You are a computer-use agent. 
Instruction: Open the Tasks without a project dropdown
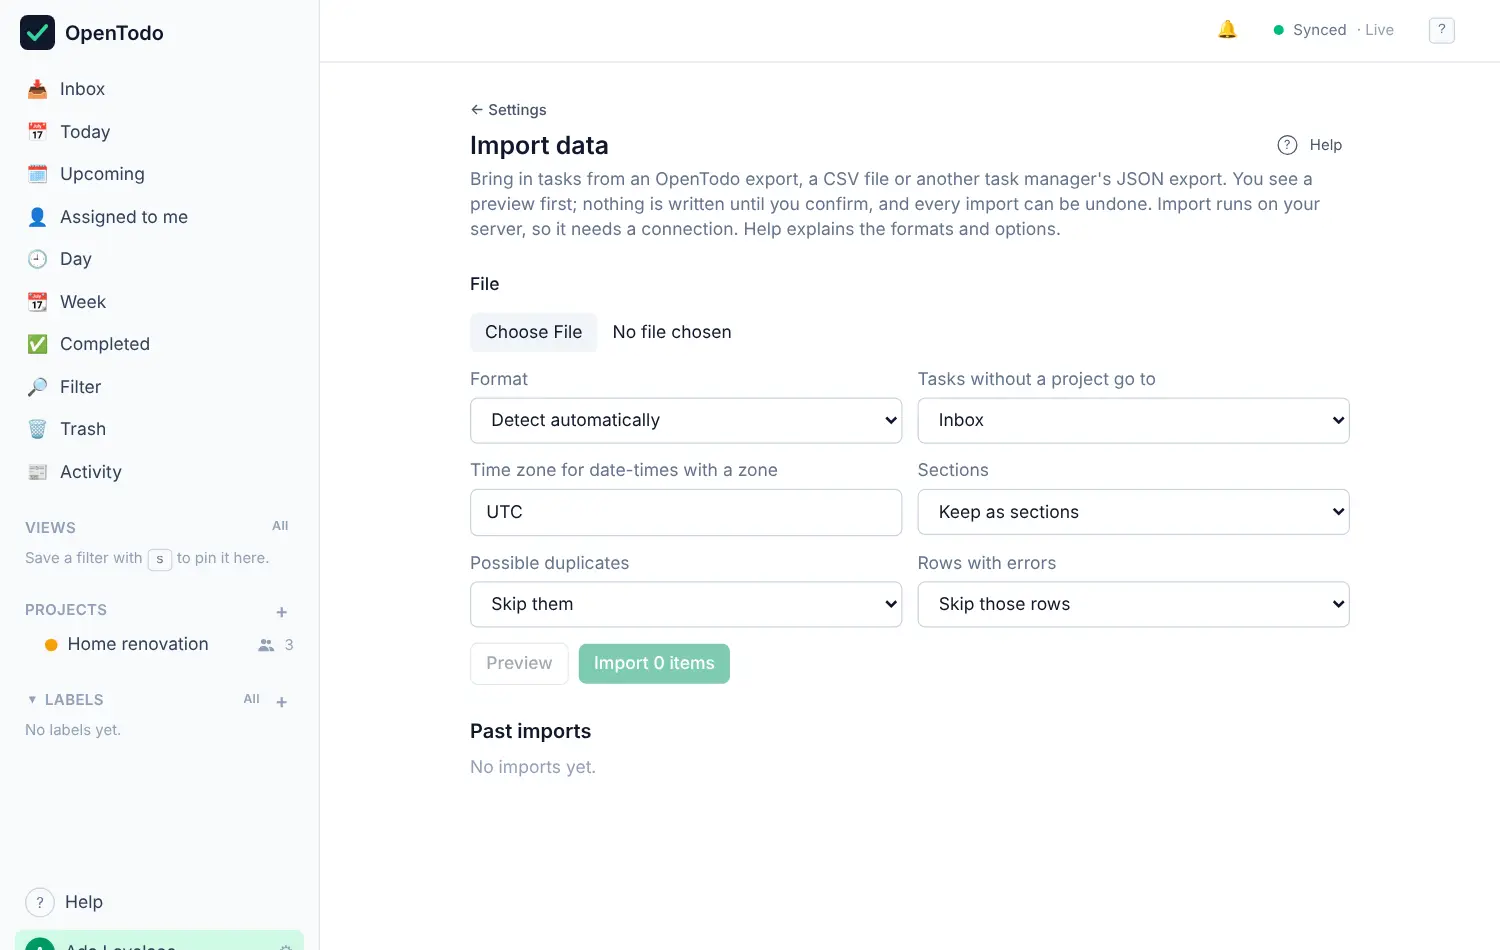click(x=1133, y=421)
